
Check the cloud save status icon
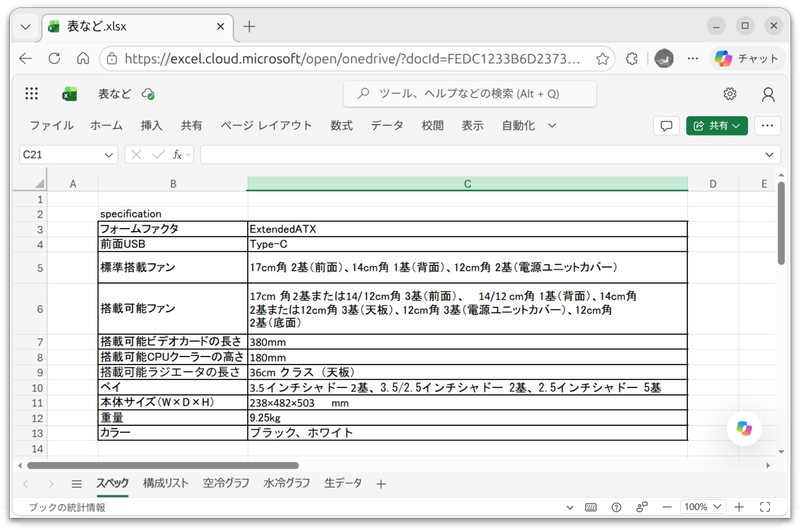click(148, 94)
